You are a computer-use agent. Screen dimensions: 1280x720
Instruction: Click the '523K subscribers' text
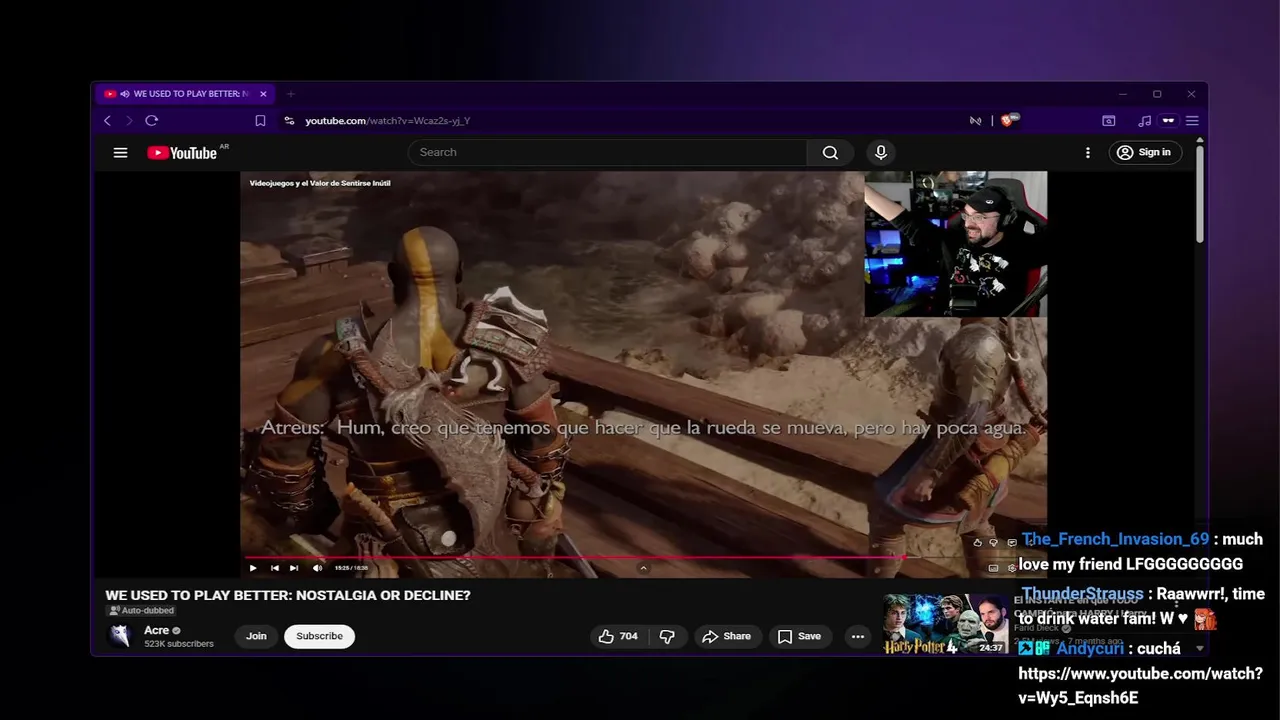(x=179, y=644)
